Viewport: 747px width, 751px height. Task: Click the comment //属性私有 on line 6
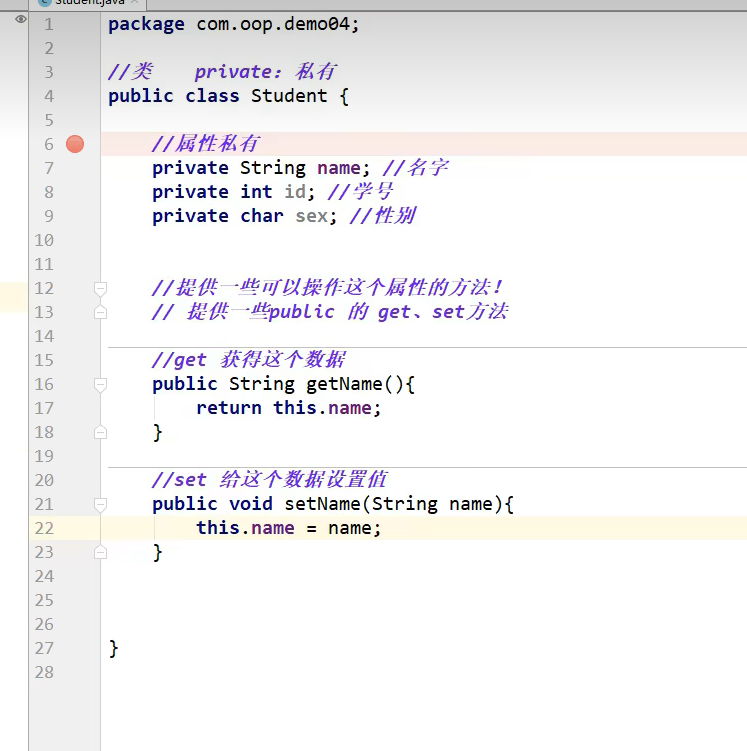point(206,144)
